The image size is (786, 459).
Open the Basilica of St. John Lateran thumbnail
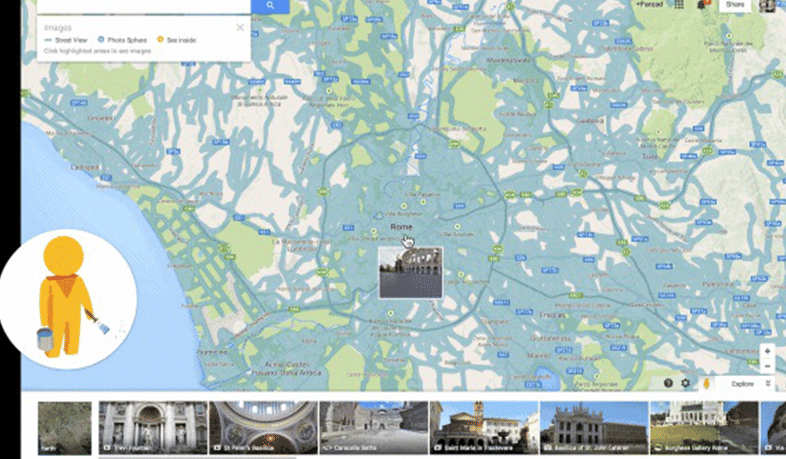(594, 428)
